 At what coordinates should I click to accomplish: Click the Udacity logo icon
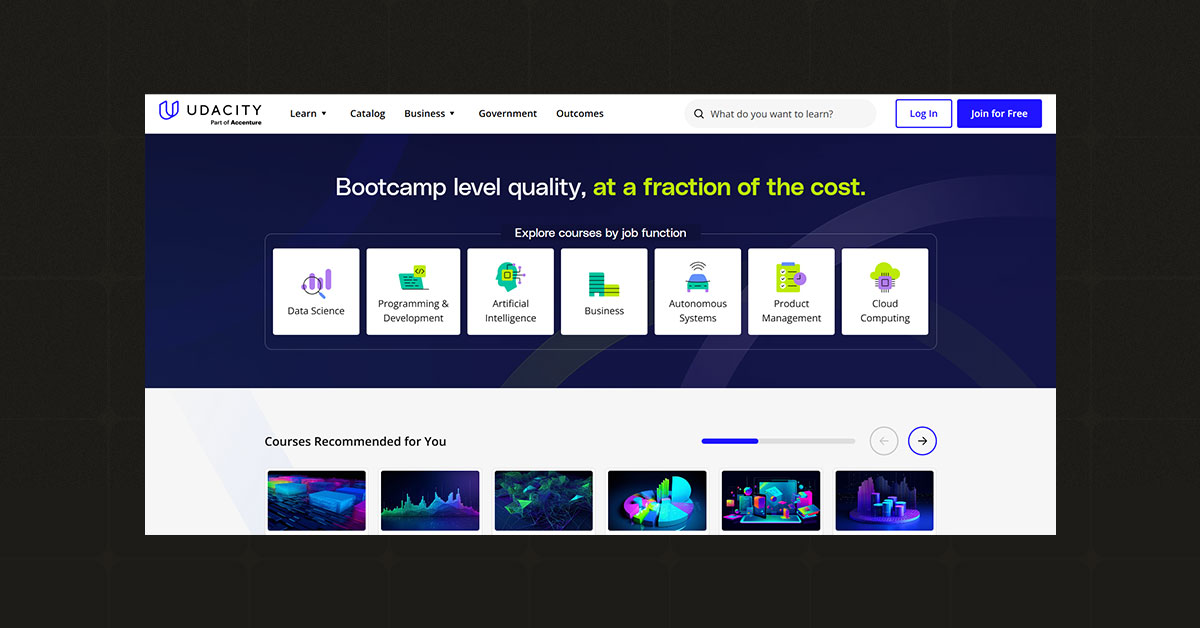click(169, 110)
